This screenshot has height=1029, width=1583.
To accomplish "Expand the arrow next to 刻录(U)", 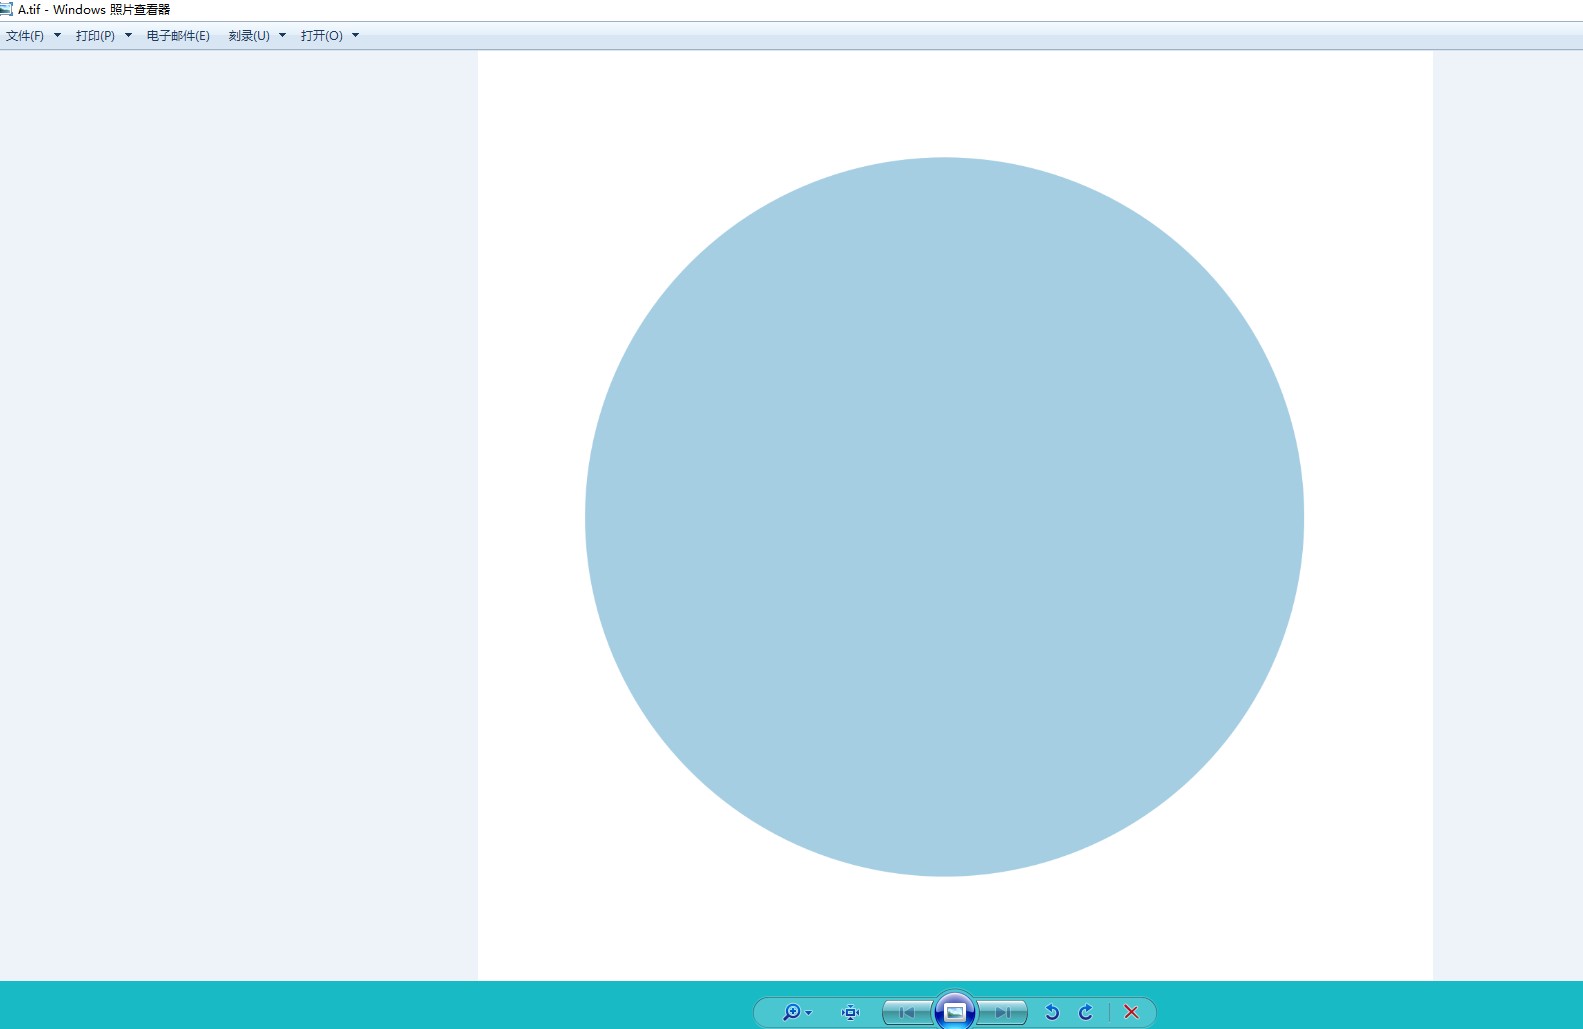I will point(282,36).
